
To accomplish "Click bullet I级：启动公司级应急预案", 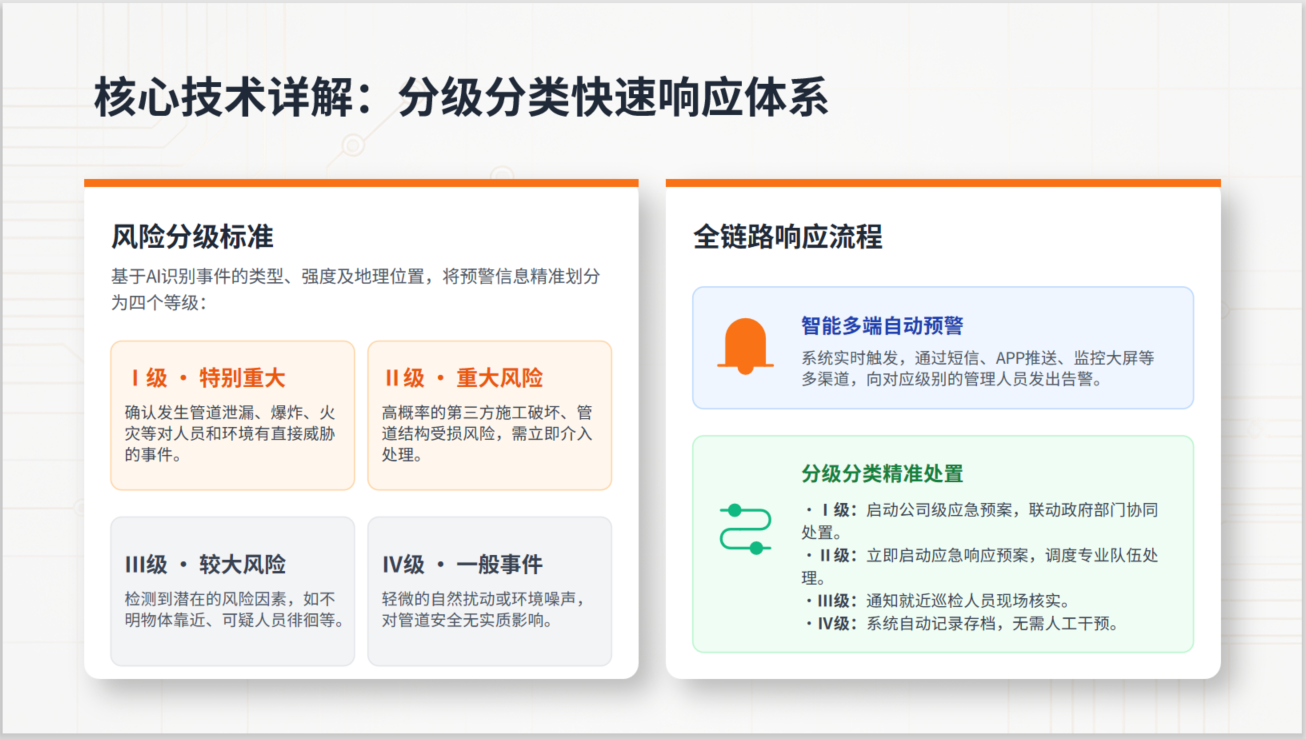I will 980,521.
